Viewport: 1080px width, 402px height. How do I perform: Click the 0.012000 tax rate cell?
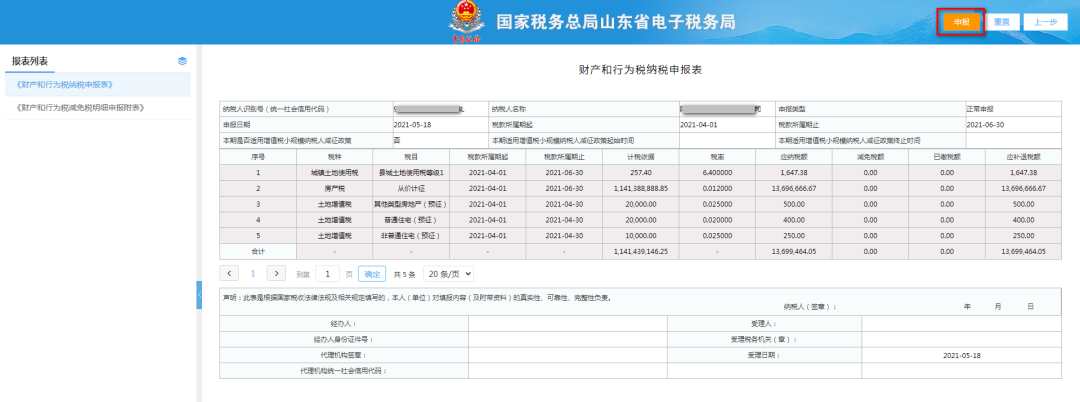[717, 188]
